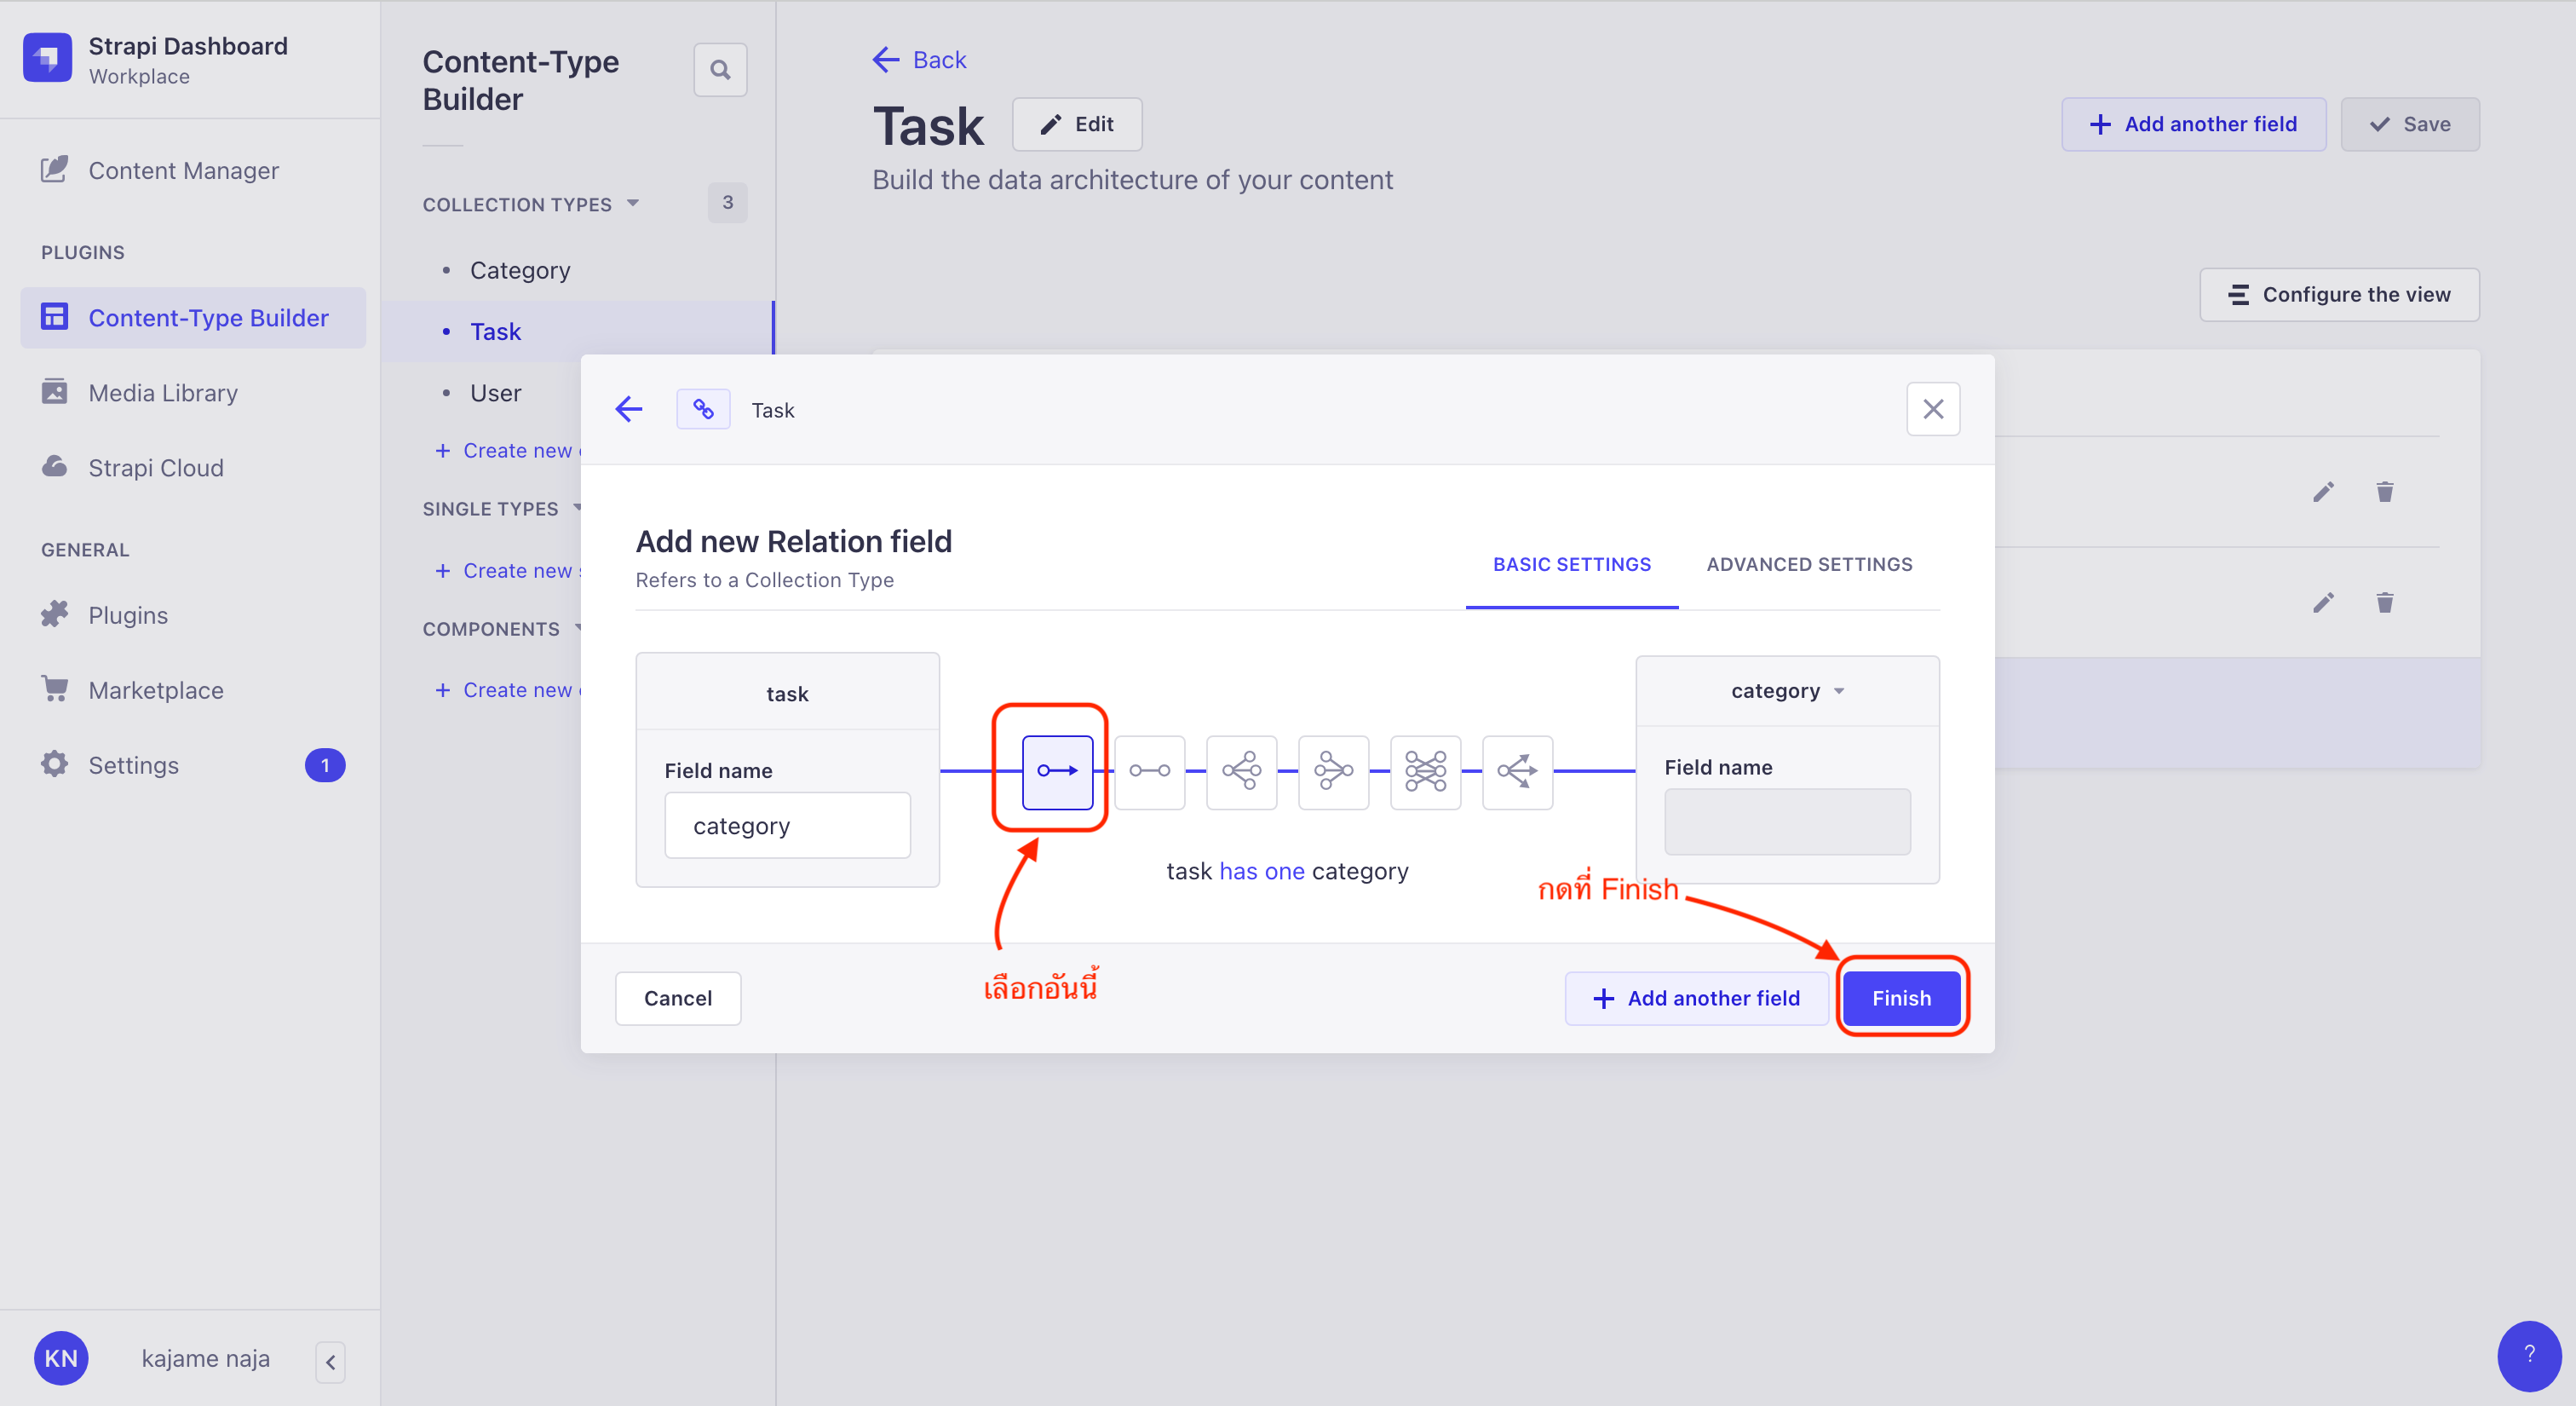Click the relation link icon beside Task
Image resolution: width=2576 pixels, height=1406 pixels.
pyautogui.click(x=703, y=409)
